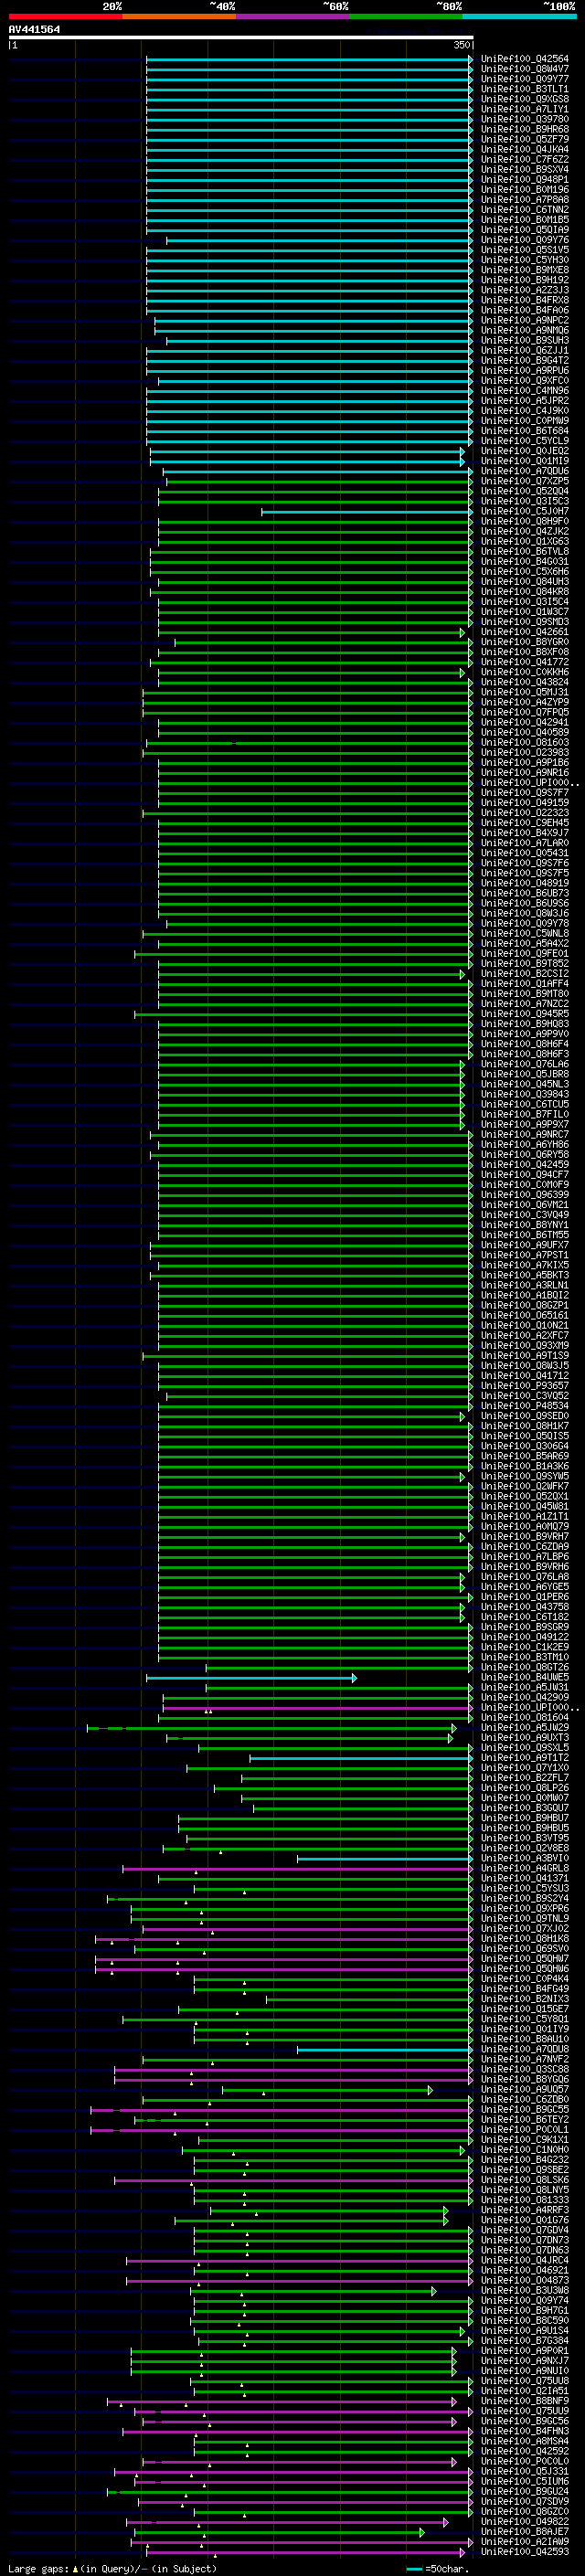The width and height of the screenshot is (585, 2576).
Task: Click the orange ~40% identity legend bar
Action: tap(179, 16)
